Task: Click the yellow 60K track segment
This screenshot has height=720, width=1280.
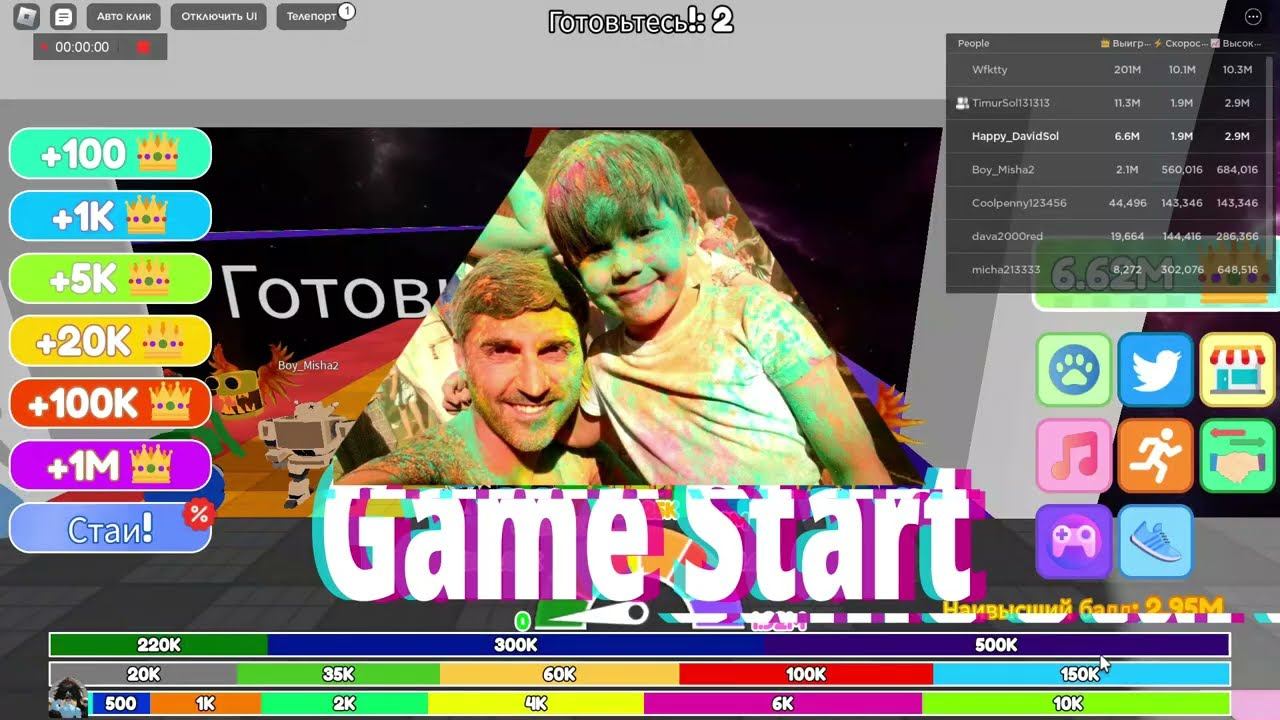Action: click(559, 674)
